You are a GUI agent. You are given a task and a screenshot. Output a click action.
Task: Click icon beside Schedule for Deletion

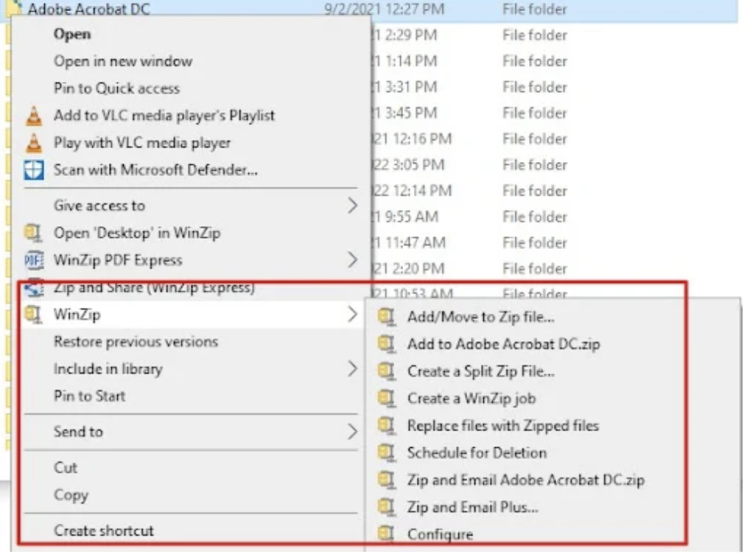(386, 453)
